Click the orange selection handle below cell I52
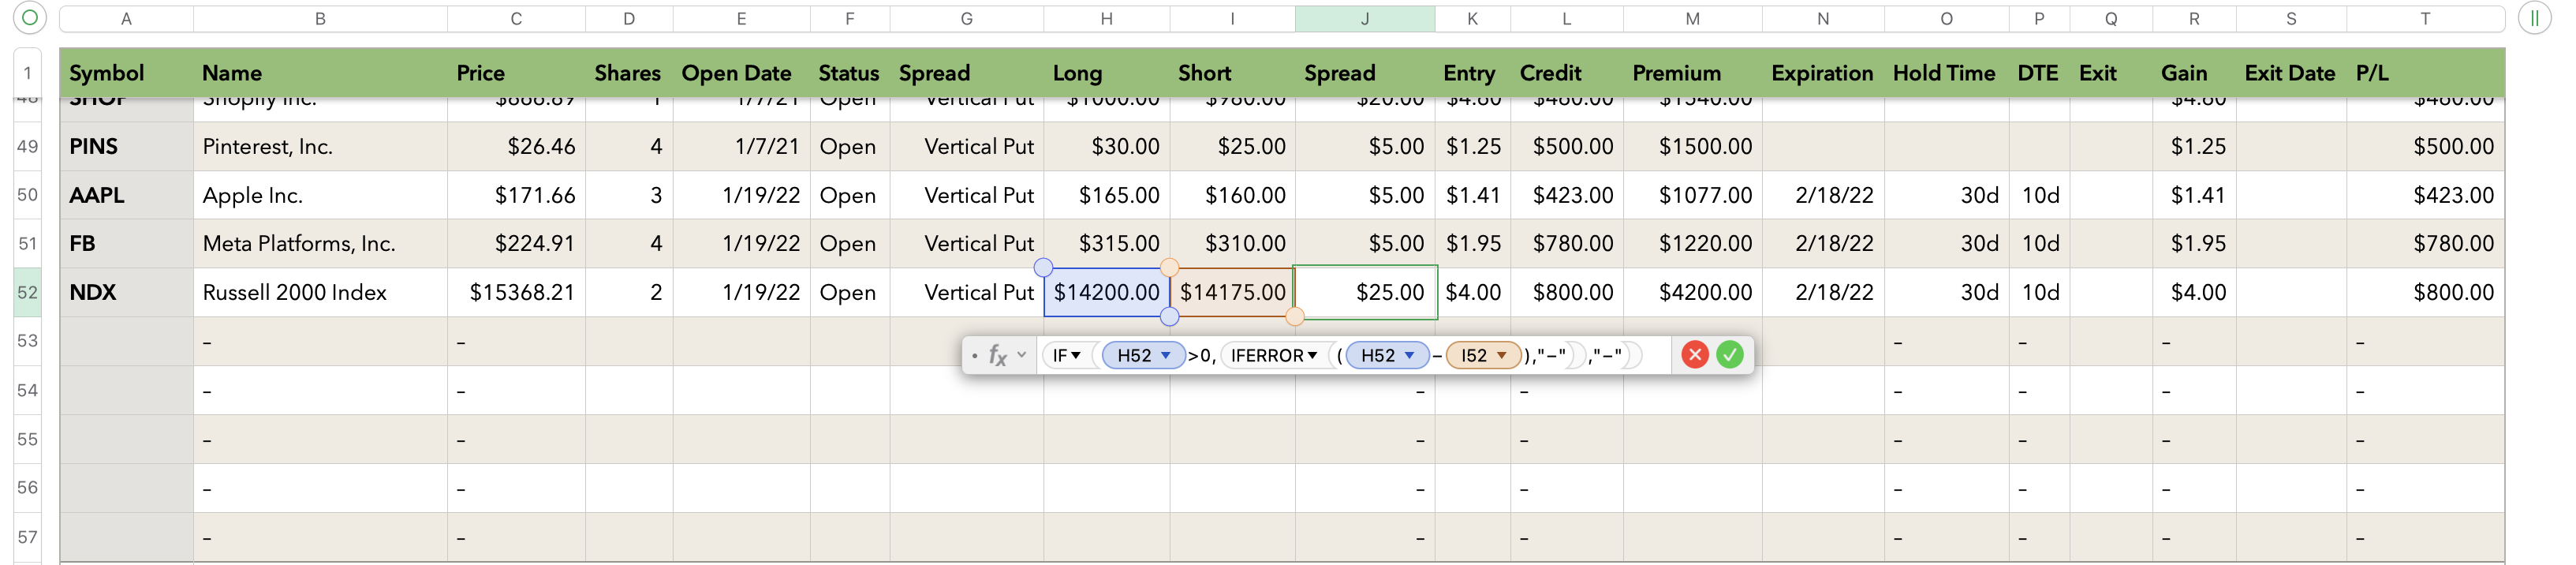The image size is (2576, 565). pos(1294,317)
